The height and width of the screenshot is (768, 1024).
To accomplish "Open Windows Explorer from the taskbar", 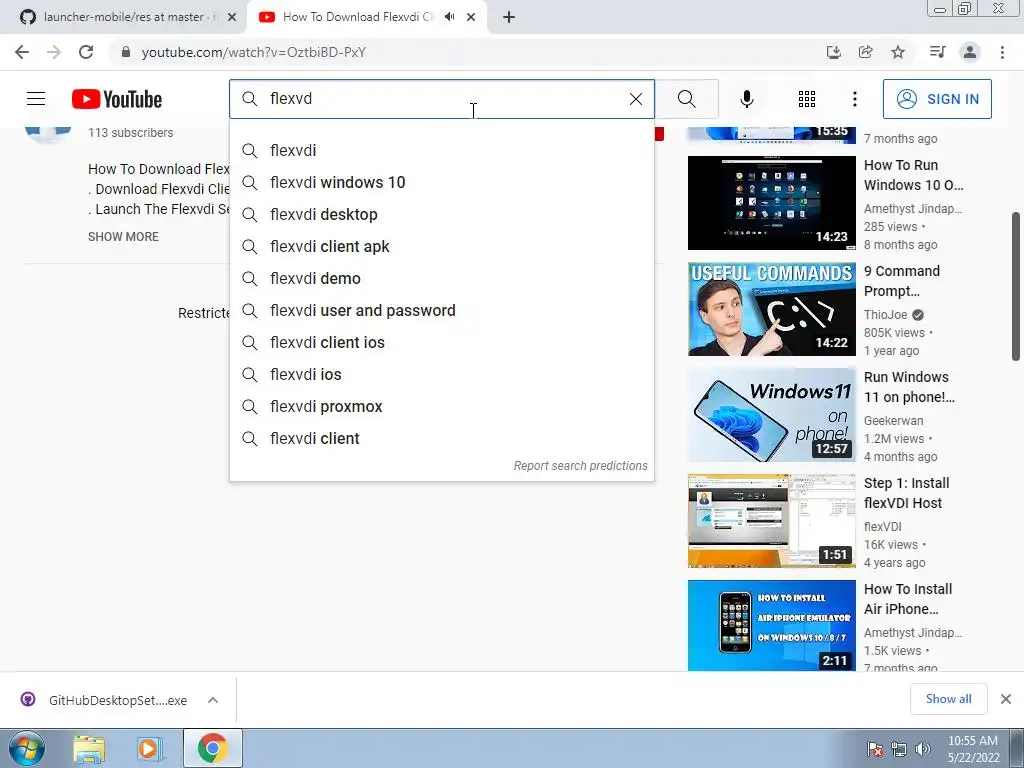I will pos(89,748).
